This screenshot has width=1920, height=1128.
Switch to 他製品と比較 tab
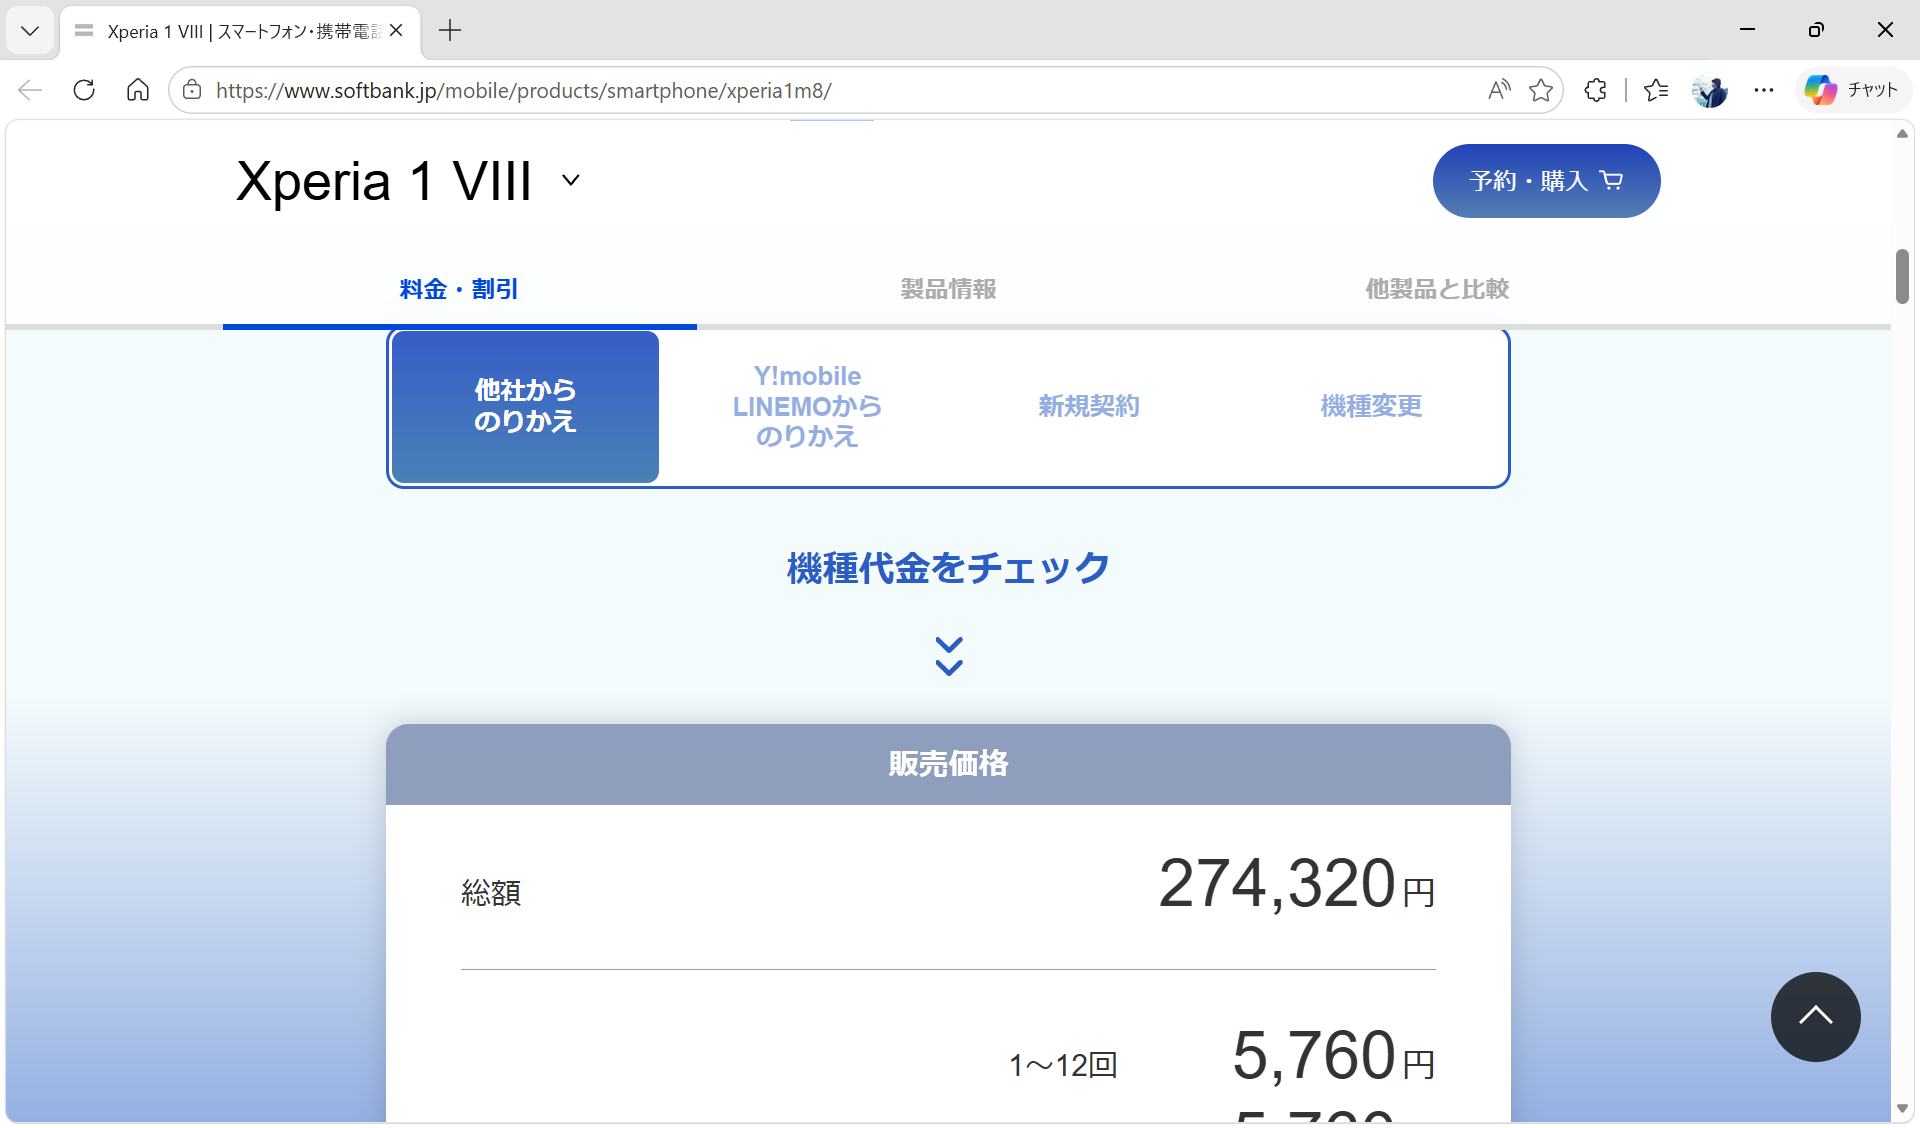1437,289
